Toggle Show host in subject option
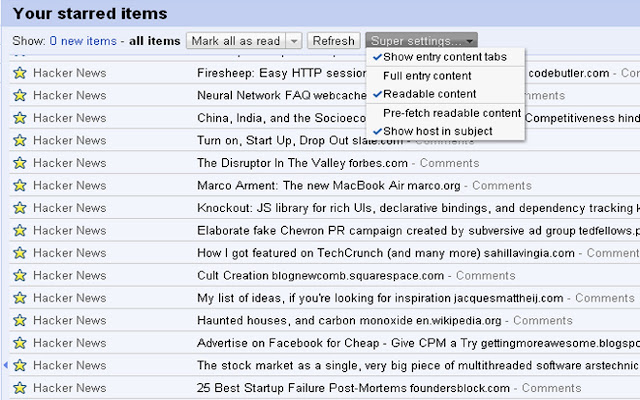640x400 pixels. 445,131
